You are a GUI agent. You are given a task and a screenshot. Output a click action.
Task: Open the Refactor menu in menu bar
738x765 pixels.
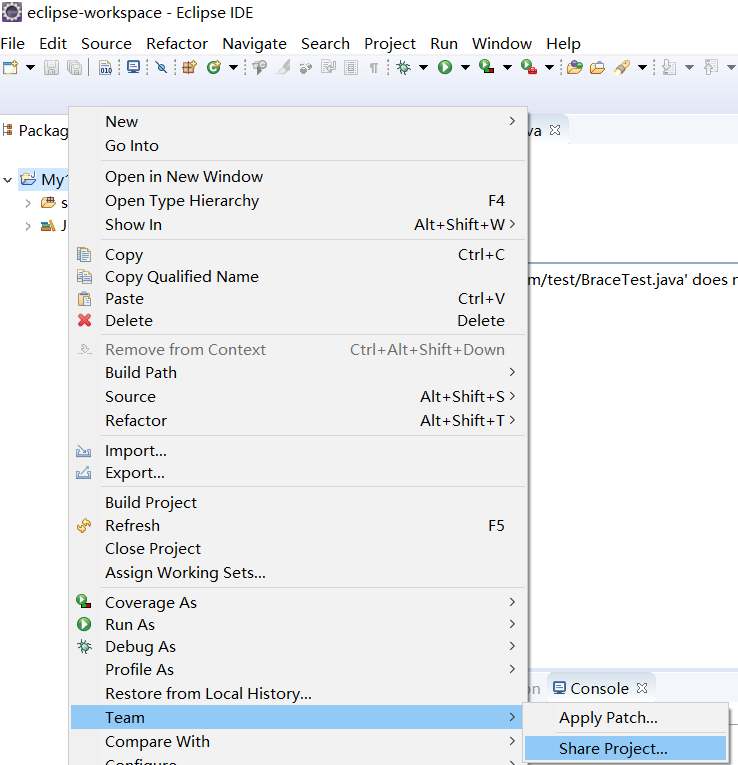click(177, 43)
